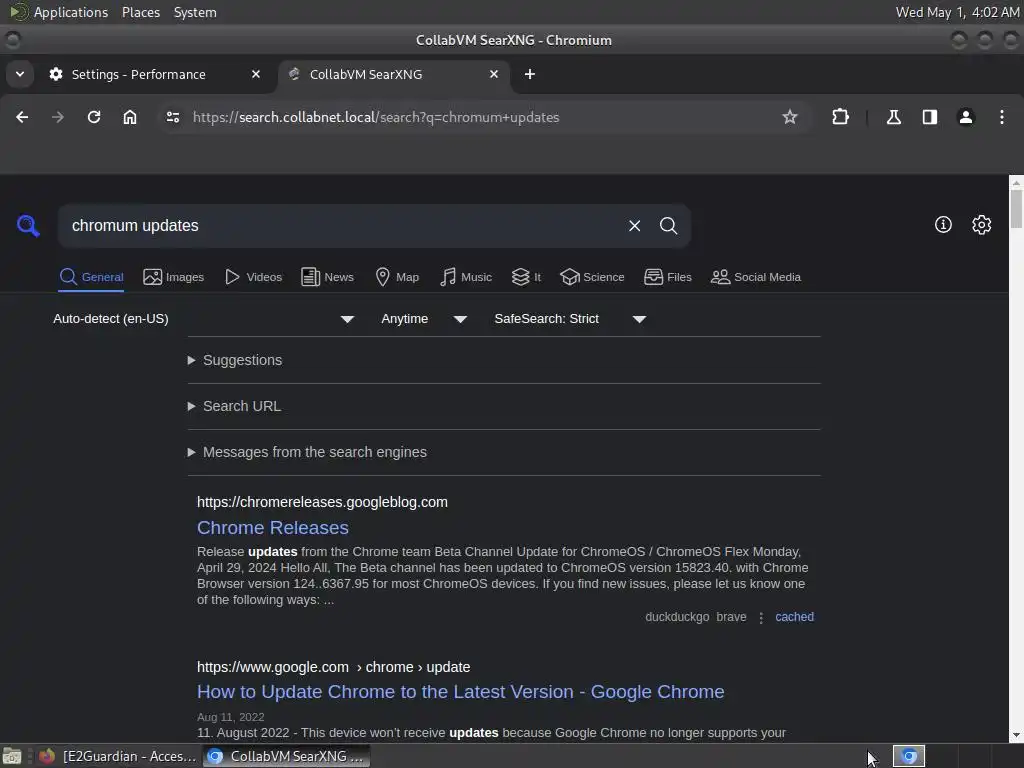Open How to Update Chrome result
Screen dimensions: 1024x768
pyautogui.click(x=460, y=692)
